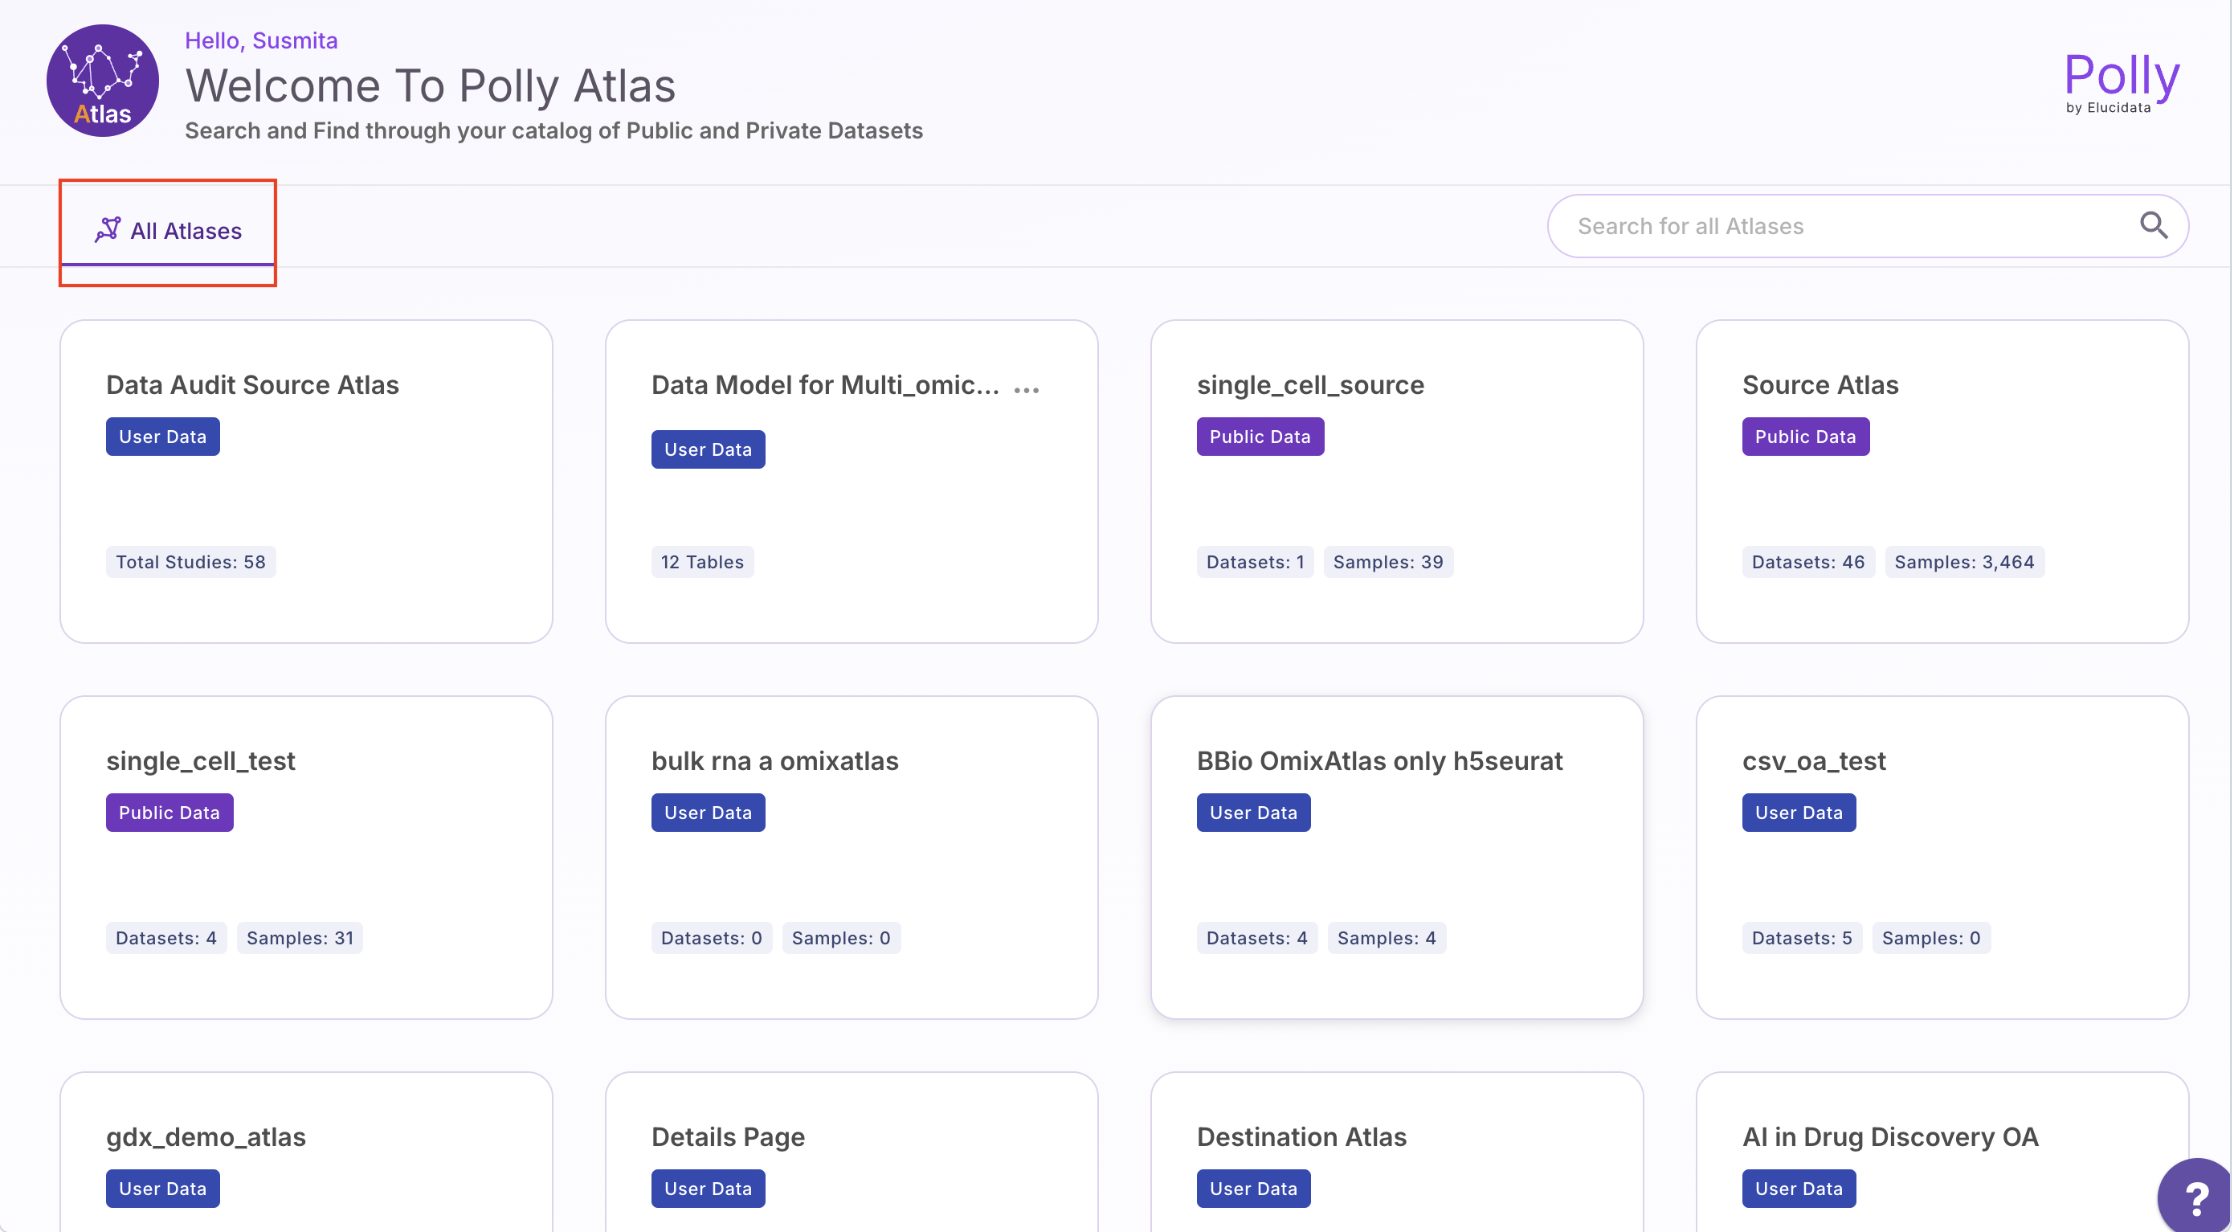Click the constellation icon in All Atlases tab
2232x1232 pixels.
(x=108, y=230)
